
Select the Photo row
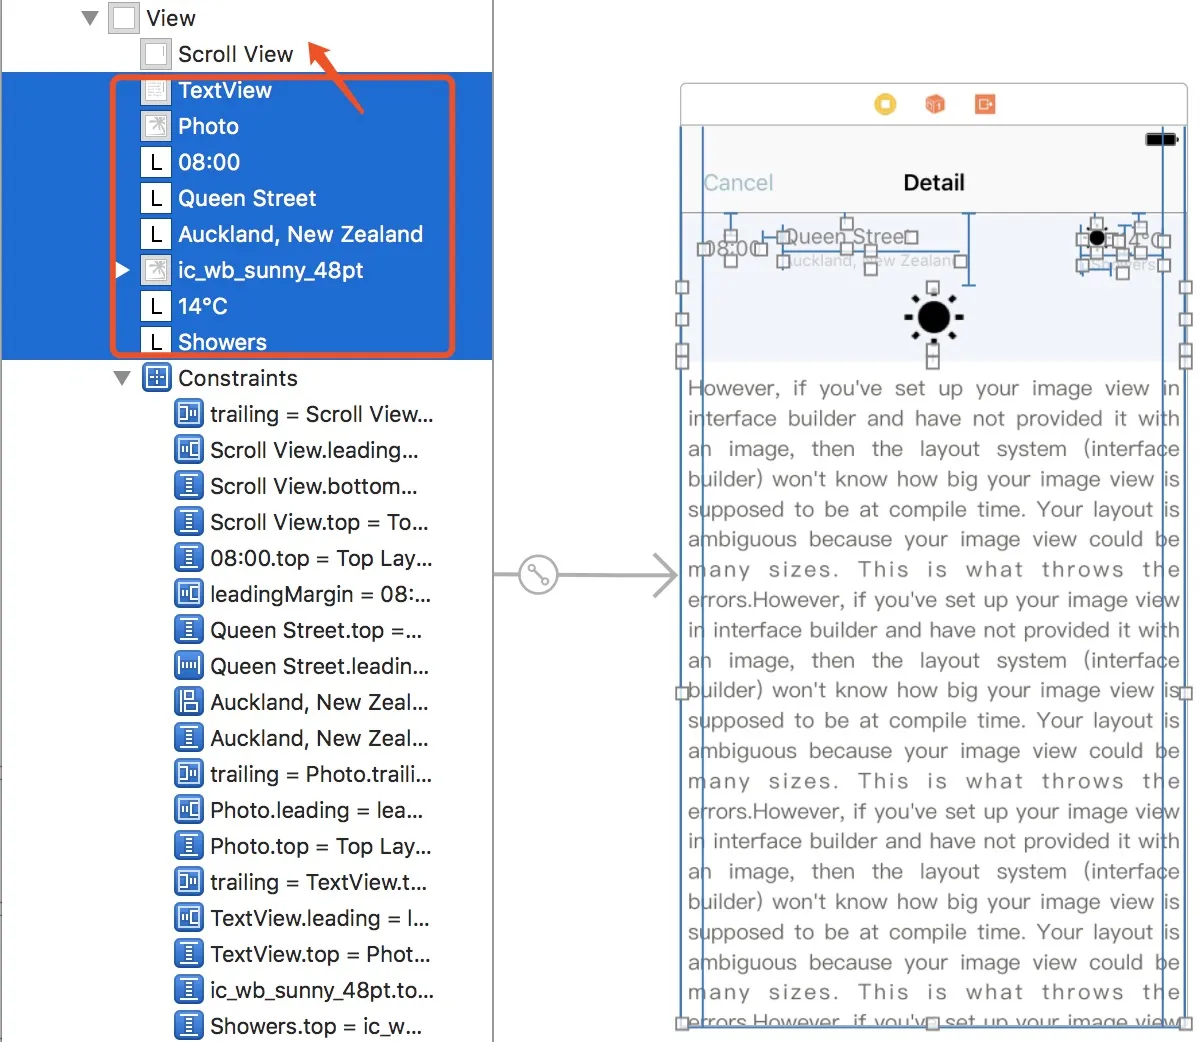246,126
